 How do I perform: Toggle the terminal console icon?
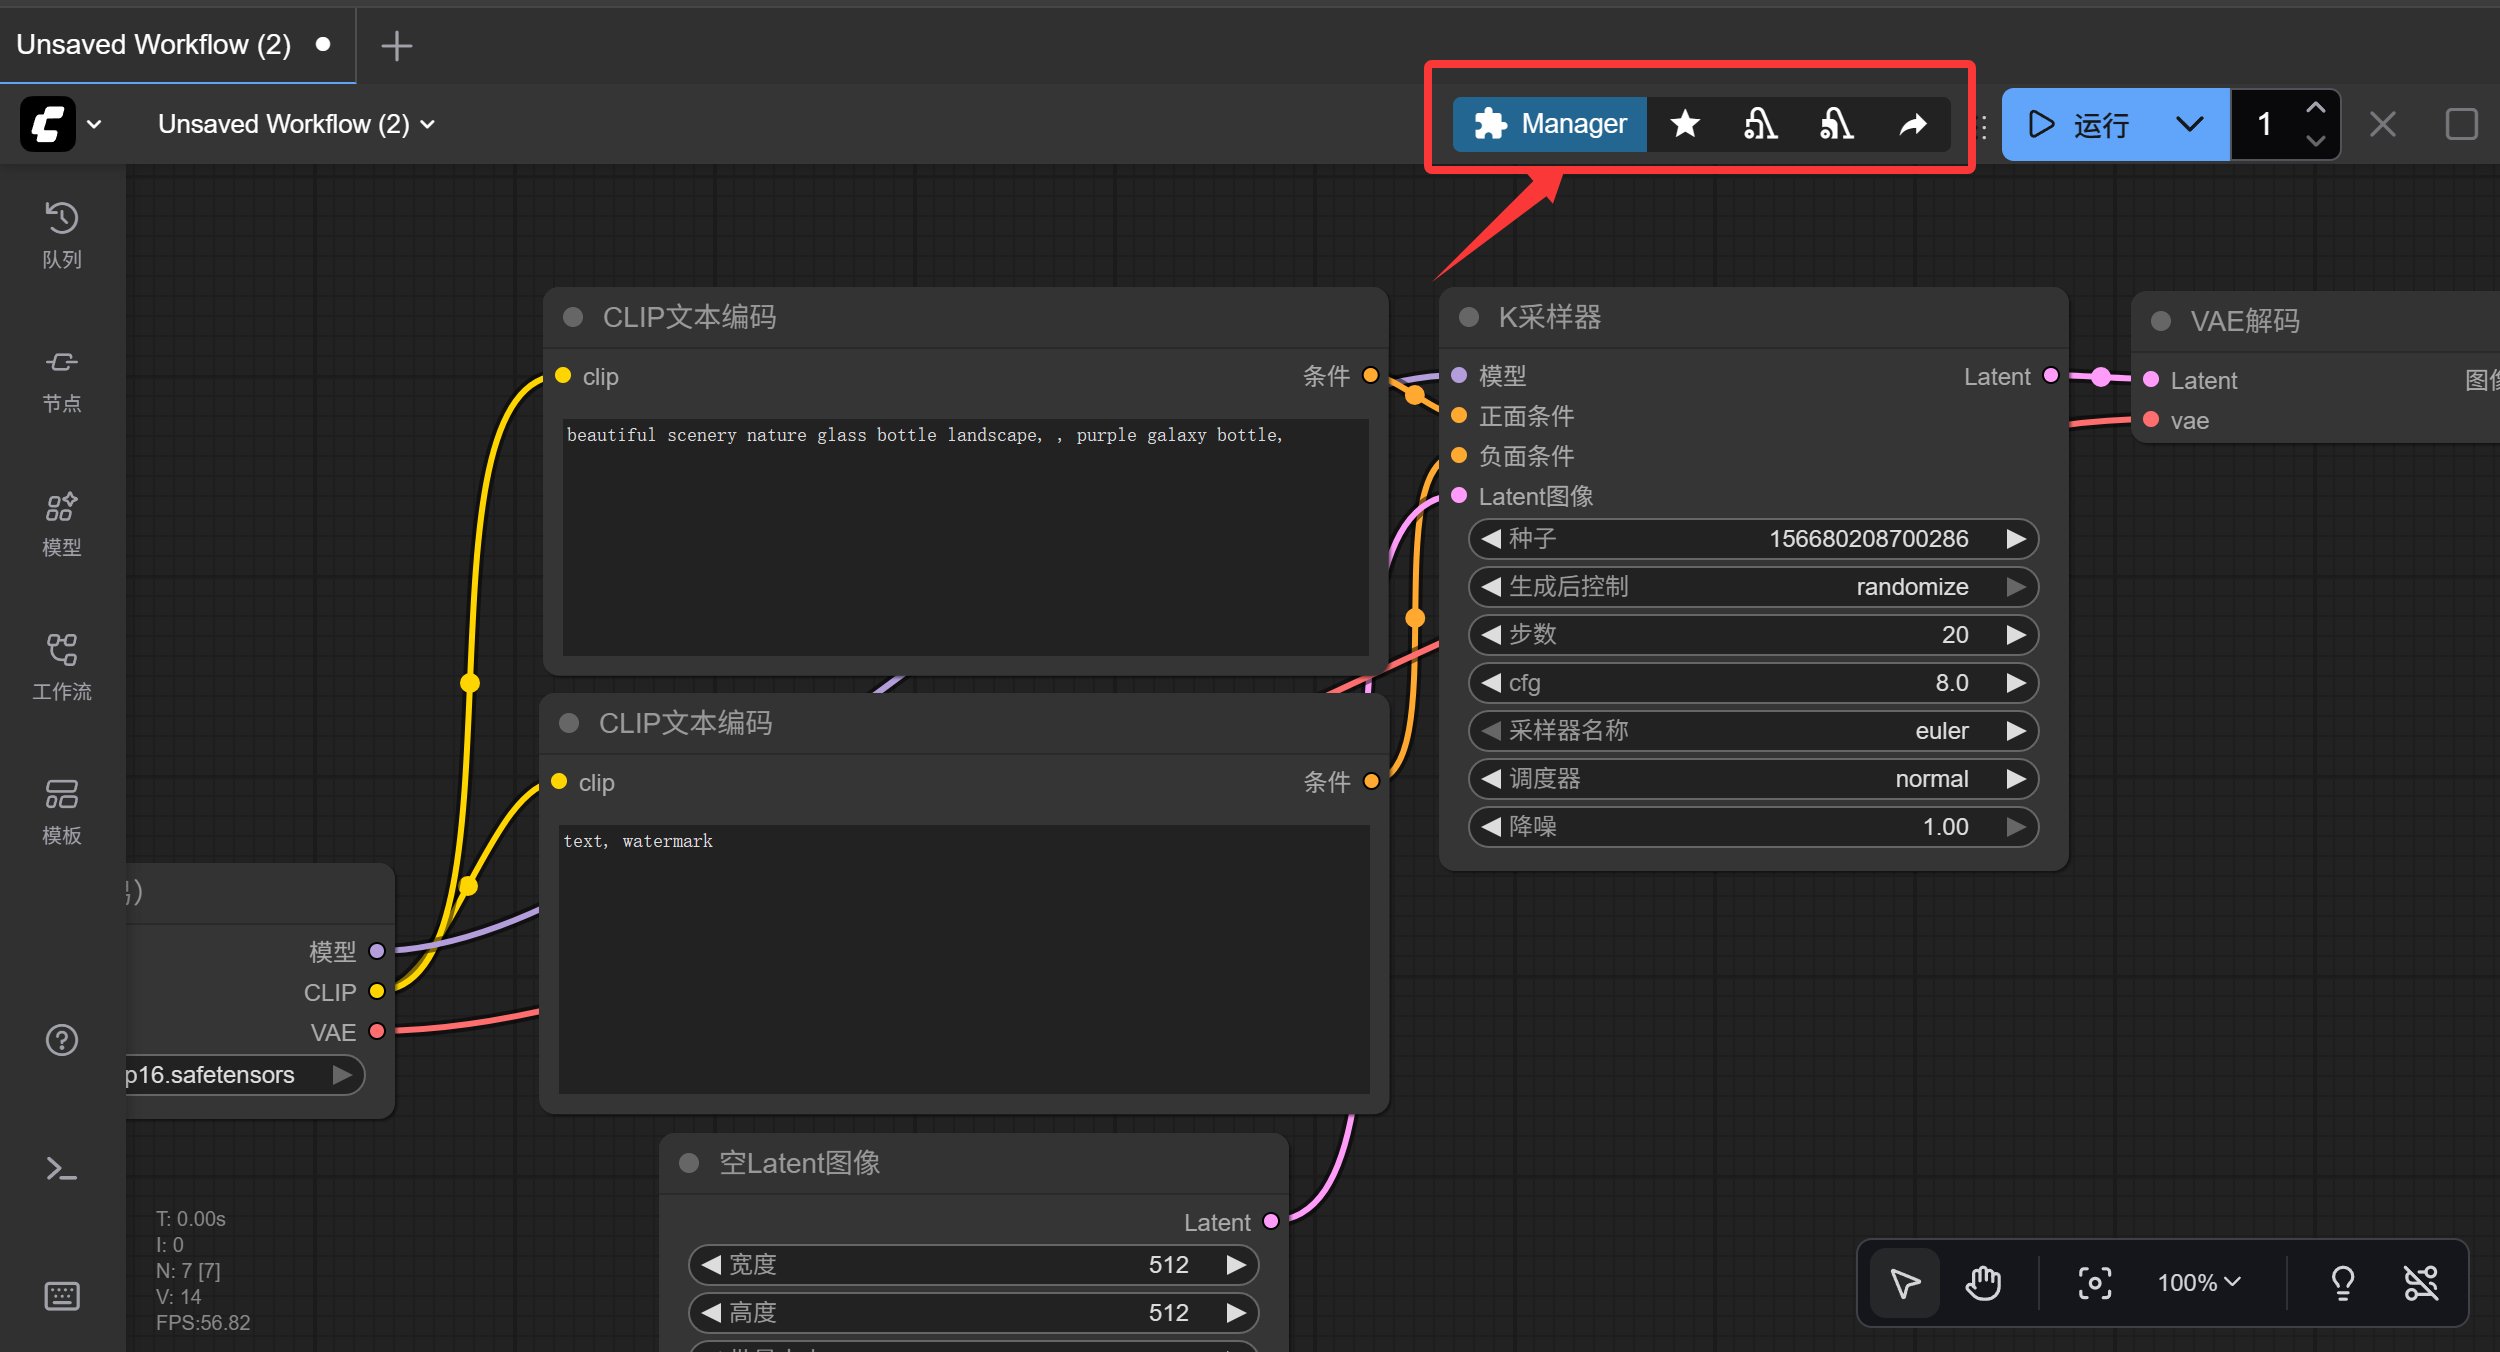coord(61,1169)
